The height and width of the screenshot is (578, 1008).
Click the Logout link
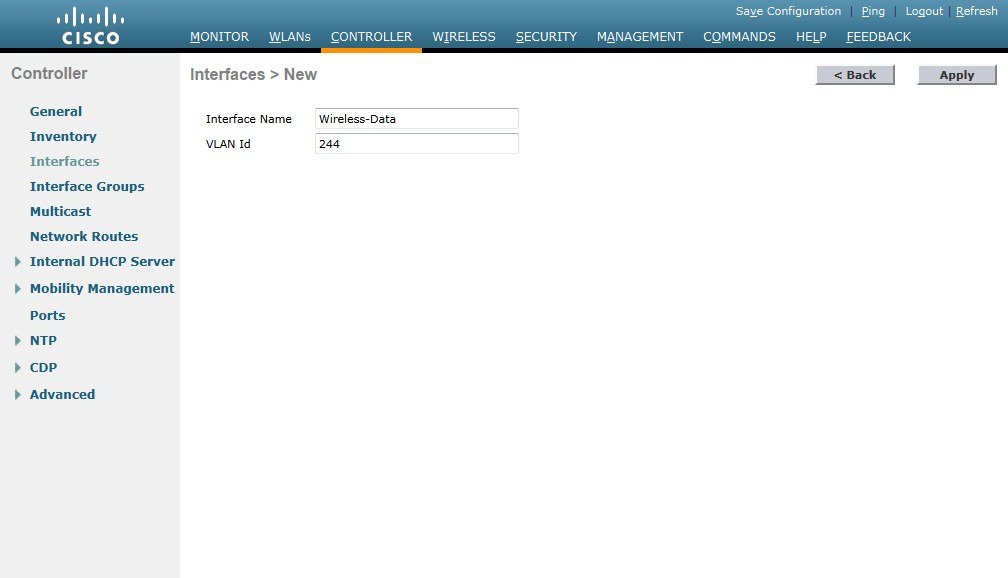923,11
